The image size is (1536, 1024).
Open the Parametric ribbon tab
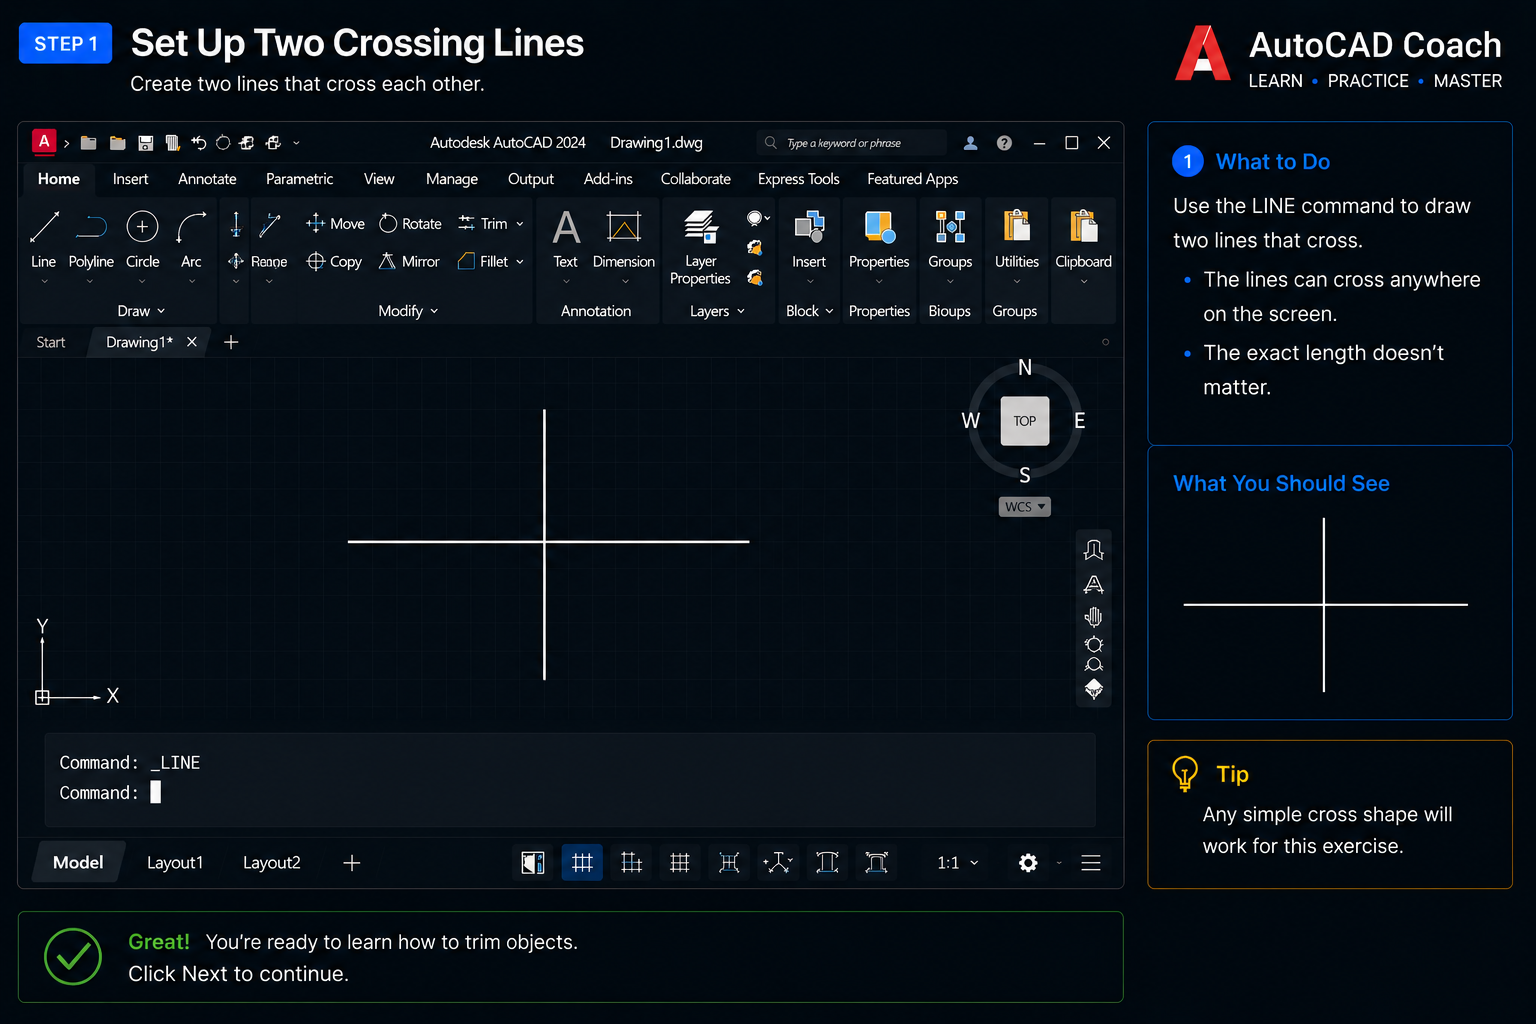(299, 179)
